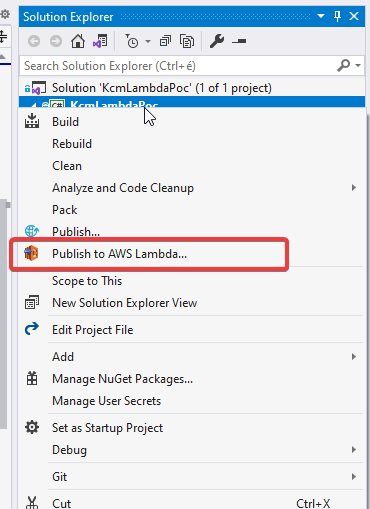The width and height of the screenshot is (370, 509).
Task: Open Properties with the wrench icon
Action: 217,41
